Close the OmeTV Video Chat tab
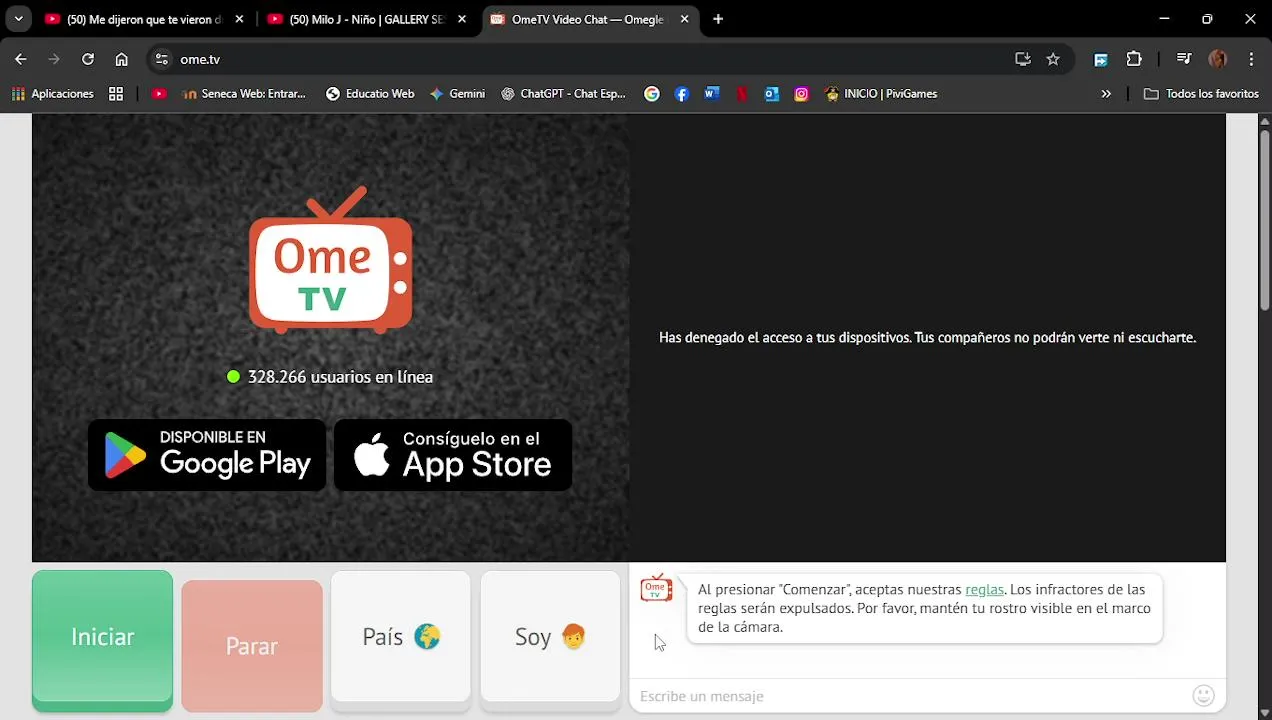The height and width of the screenshot is (720, 1272). 685,19
